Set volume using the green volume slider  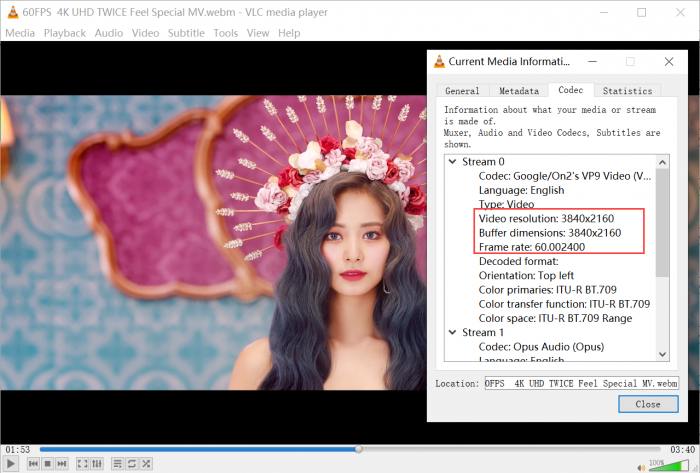668,465
